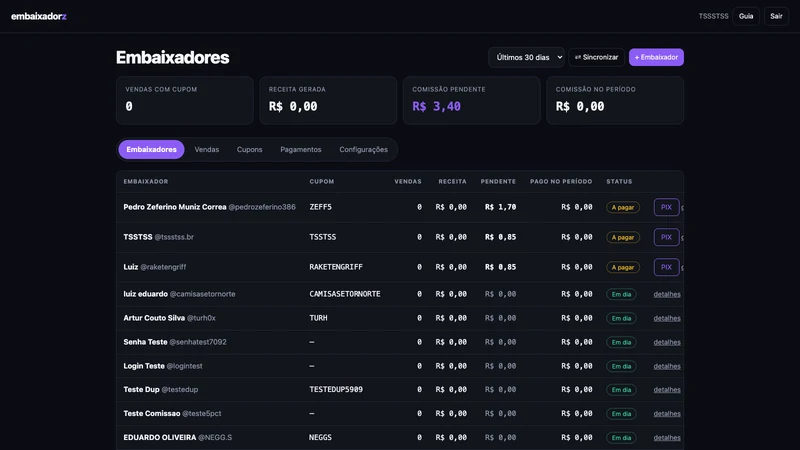Open detalhes for luiz eduardo
800x450 pixels.
(667, 294)
